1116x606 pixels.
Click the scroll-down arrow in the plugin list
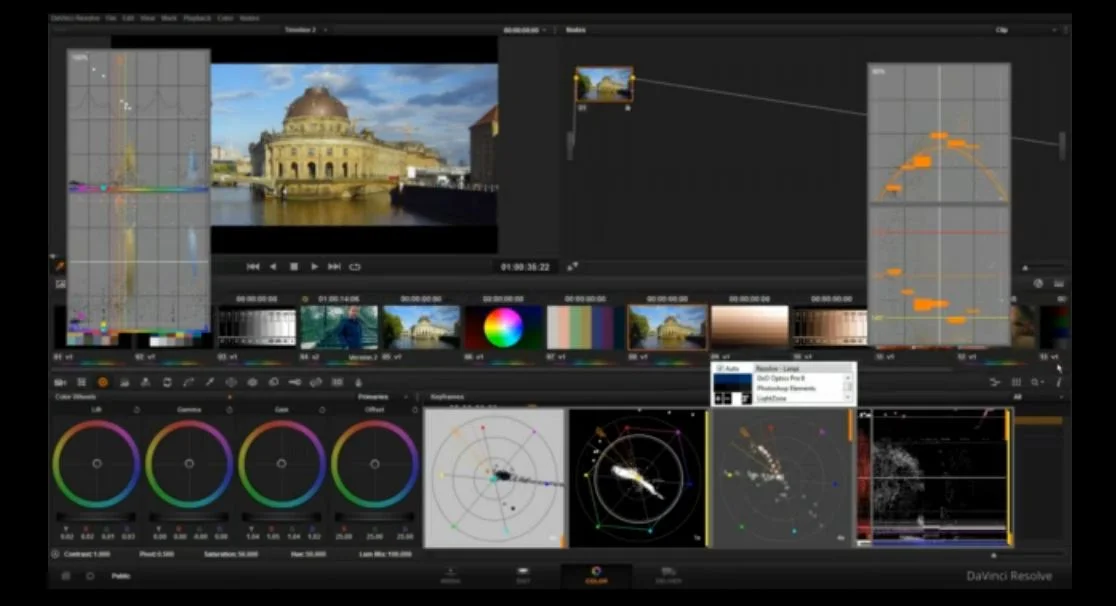pos(848,397)
